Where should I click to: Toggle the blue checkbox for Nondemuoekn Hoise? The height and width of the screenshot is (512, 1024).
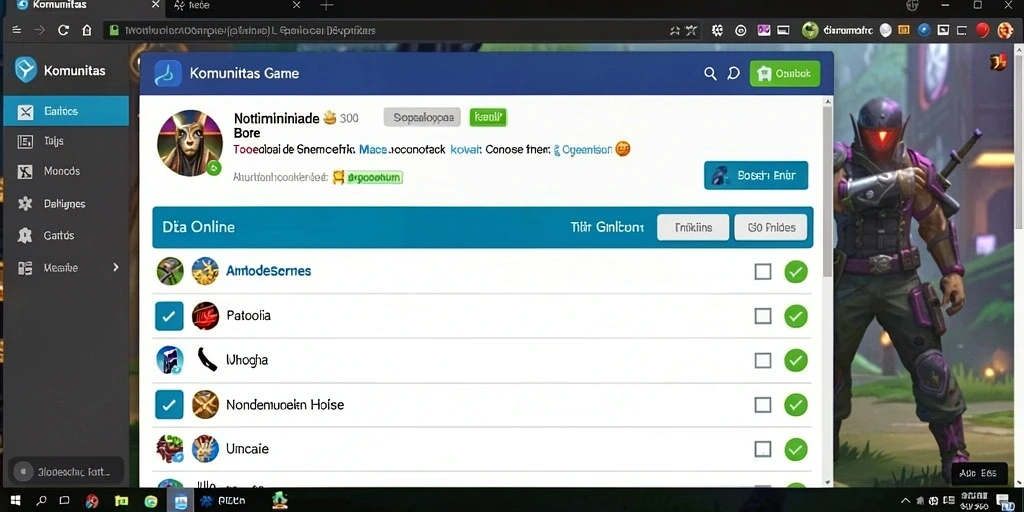click(168, 405)
